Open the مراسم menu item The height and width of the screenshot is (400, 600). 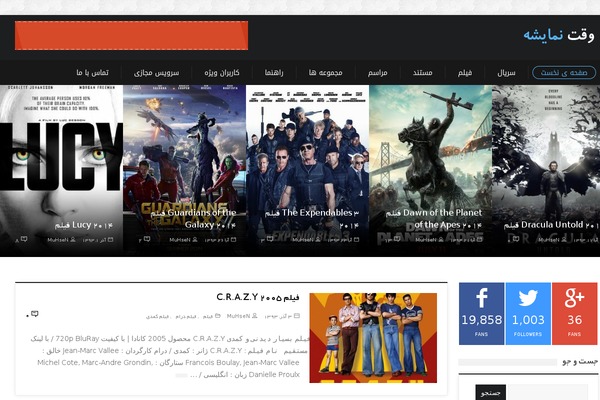[x=378, y=72]
